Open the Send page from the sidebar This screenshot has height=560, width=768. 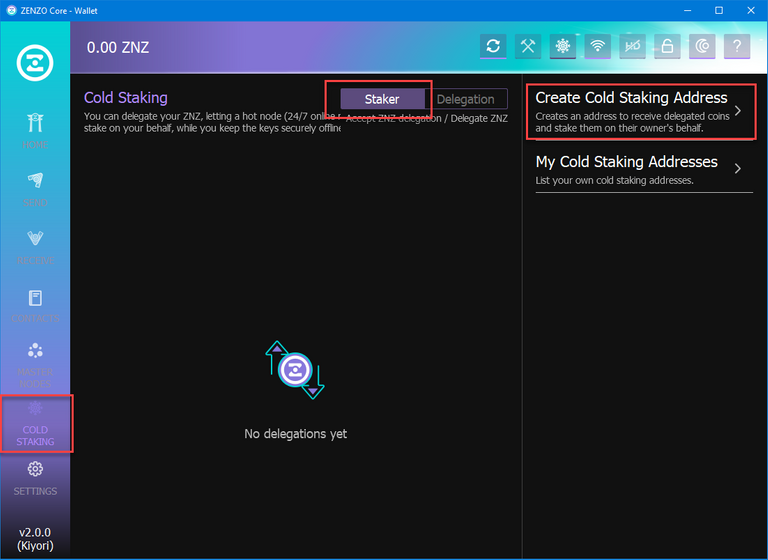coord(35,189)
